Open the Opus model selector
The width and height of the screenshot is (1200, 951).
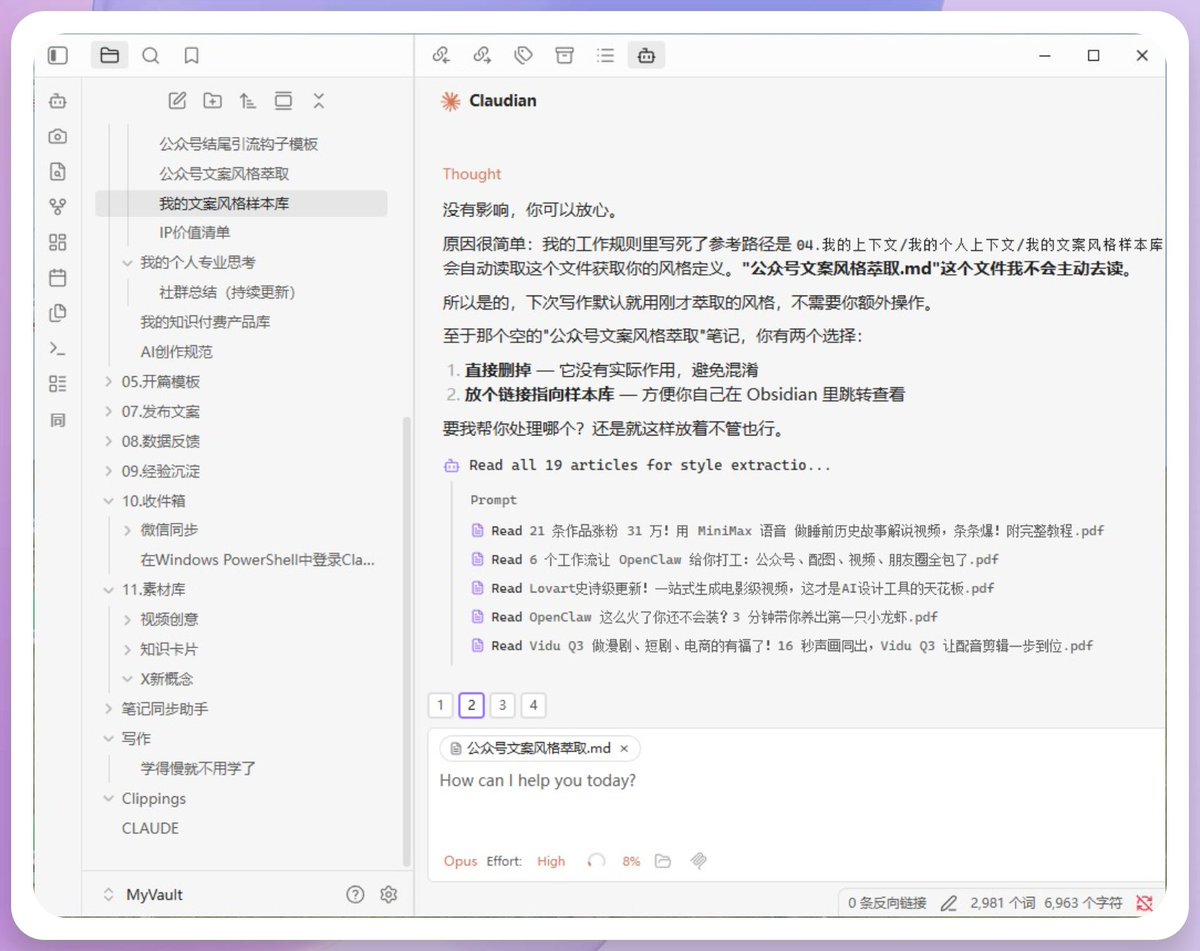pyautogui.click(x=461, y=861)
